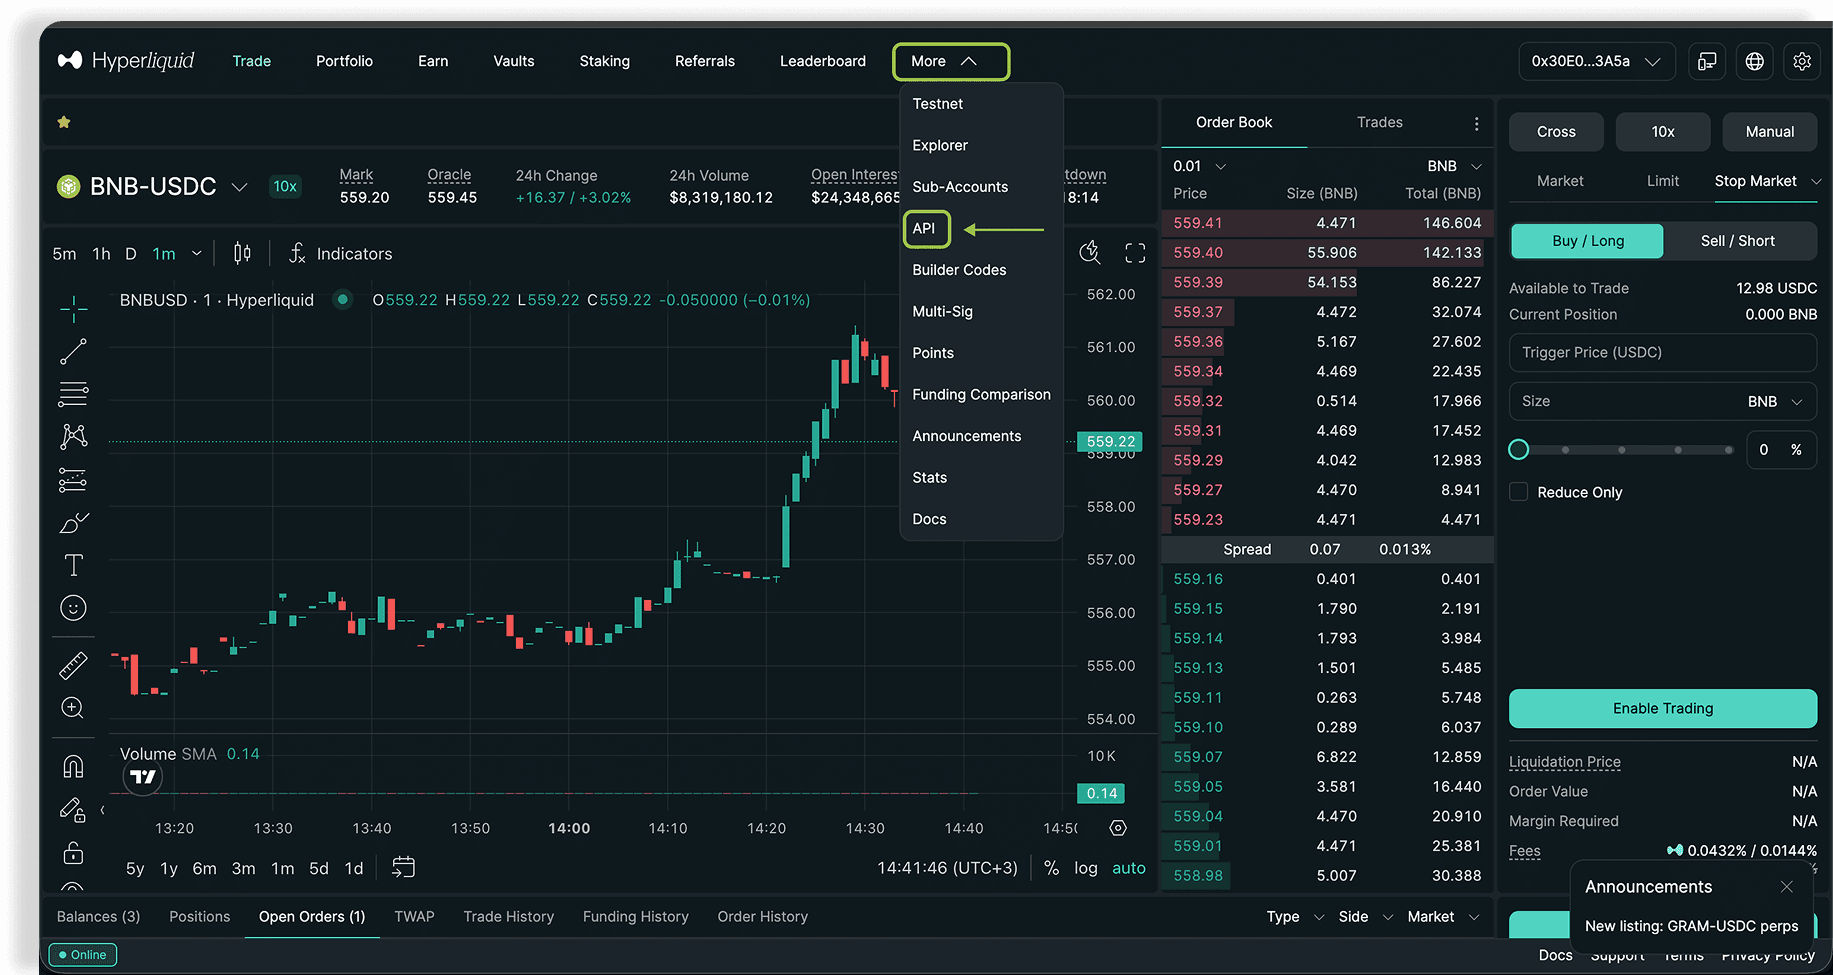The height and width of the screenshot is (975, 1833).
Task: Open the Size unit BNB dropdown
Action: tap(1776, 401)
